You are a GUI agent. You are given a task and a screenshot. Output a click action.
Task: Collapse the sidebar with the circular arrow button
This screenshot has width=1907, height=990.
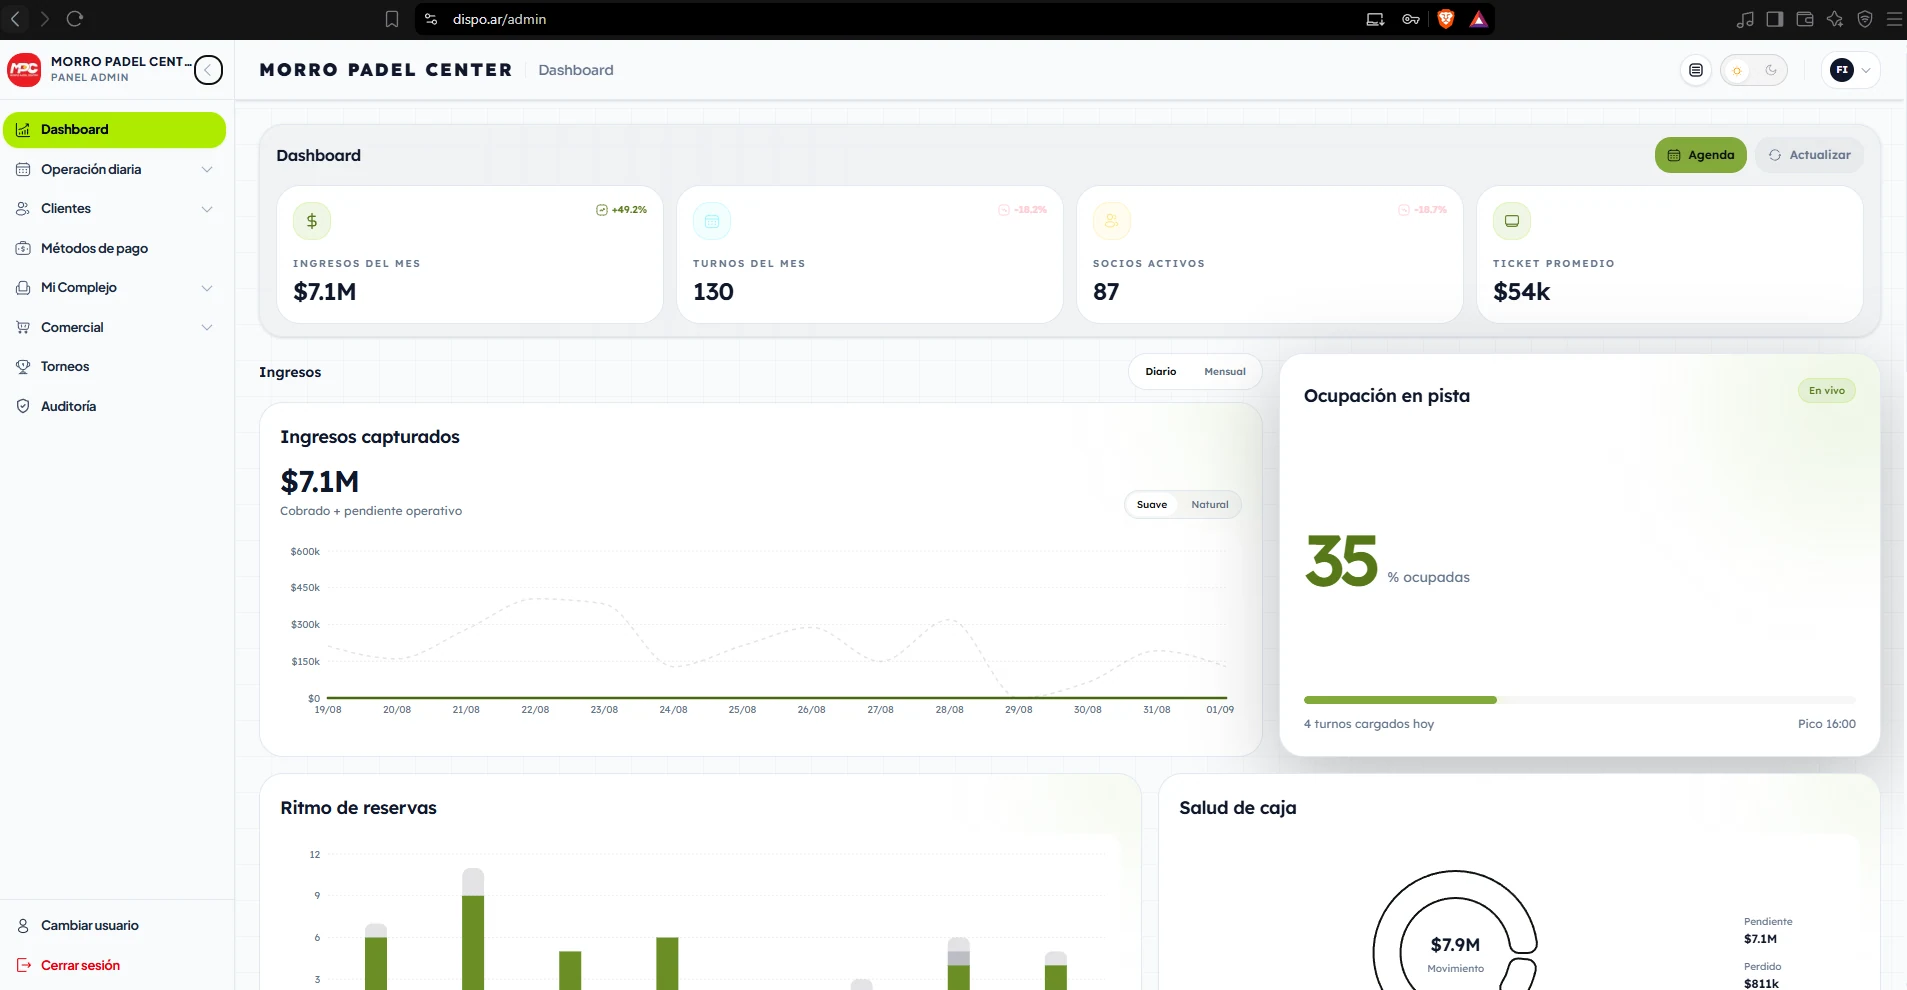coord(208,70)
